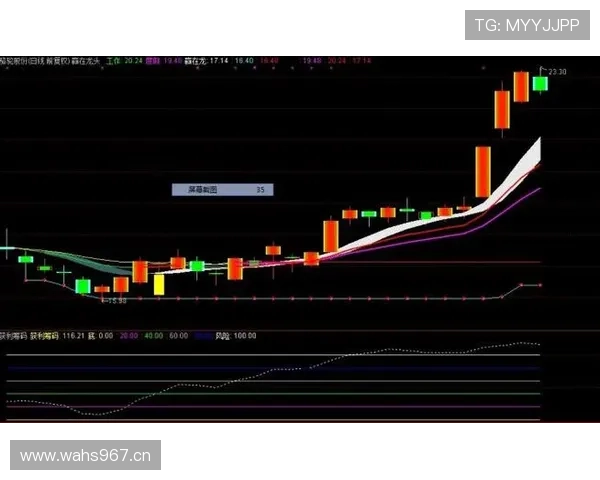Click the red dotted support line under candles
The height and width of the screenshot is (480, 600).
click(x=300, y=298)
